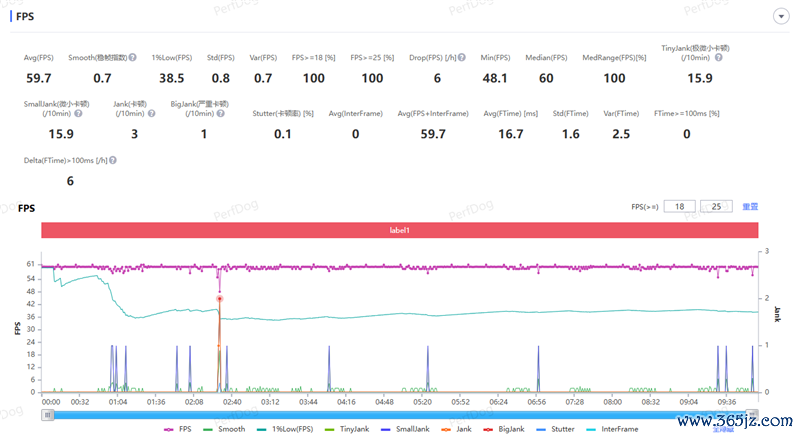Open help icon next to Smooth metric

[133, 58]
